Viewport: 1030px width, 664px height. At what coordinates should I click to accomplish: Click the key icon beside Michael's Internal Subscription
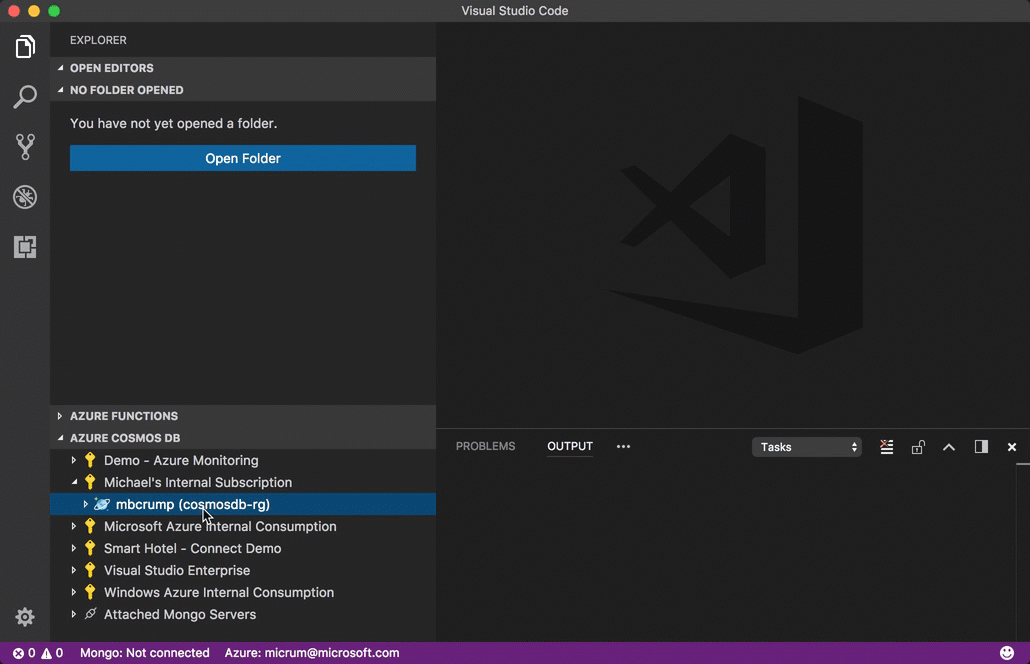point(90,482)
